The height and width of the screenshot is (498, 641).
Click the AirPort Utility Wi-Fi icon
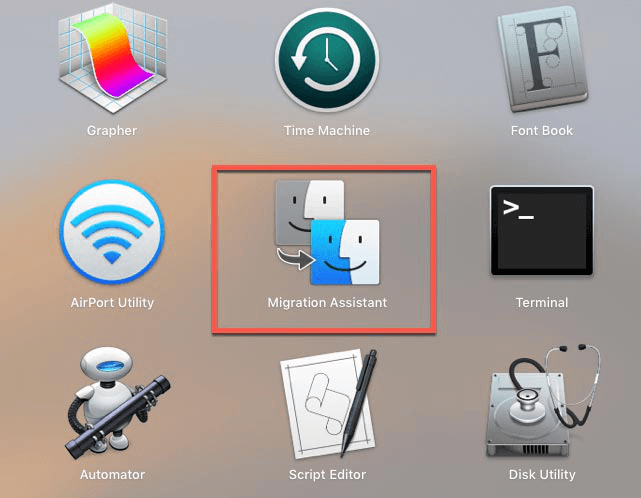(x=112, y=231)
